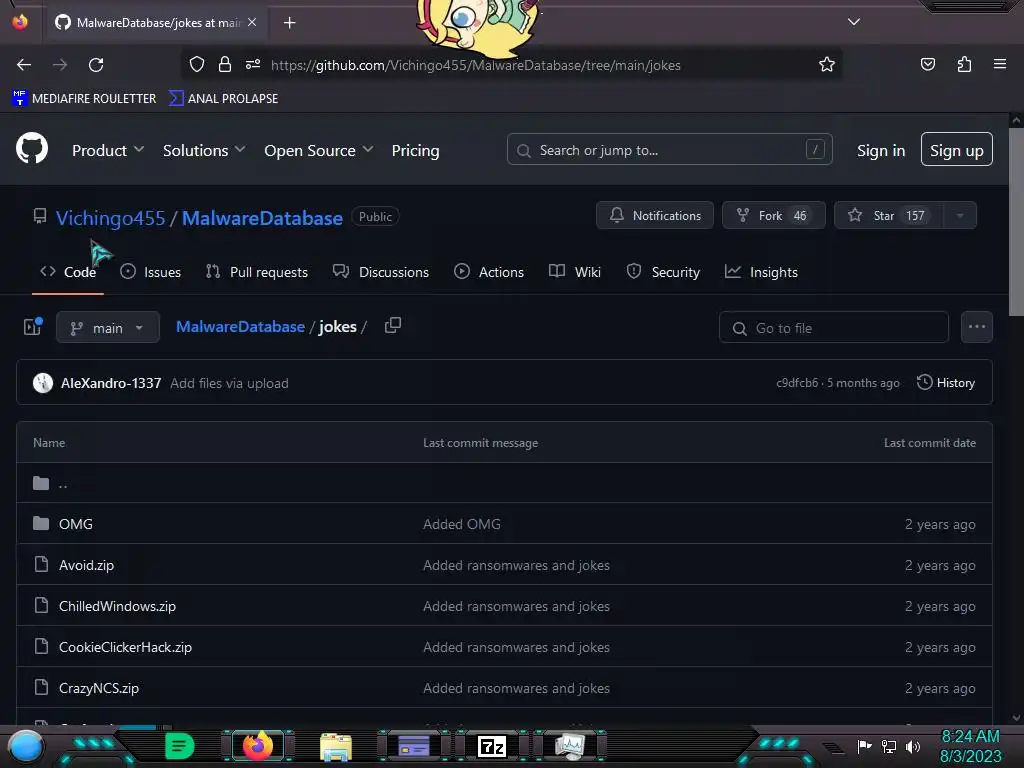
Task: Switch to the Pull requests tab
Action: (257, 272)
